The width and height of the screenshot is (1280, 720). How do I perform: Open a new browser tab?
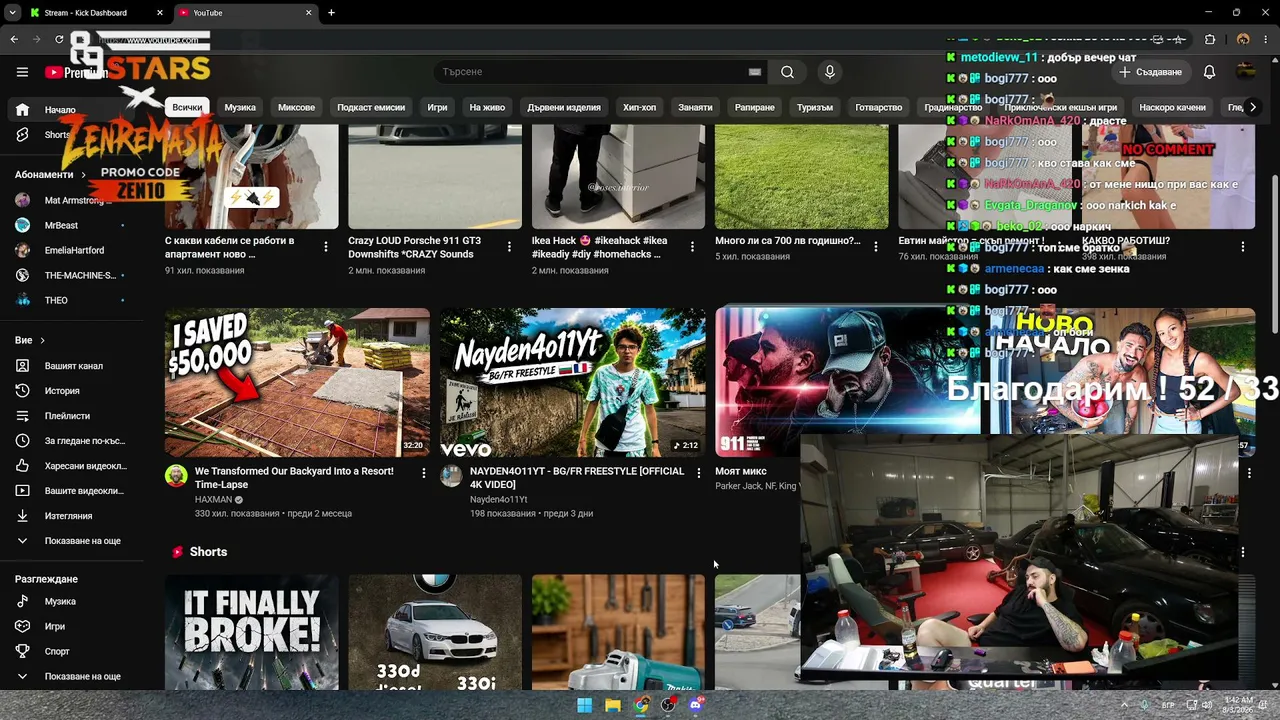click(331, 13)
